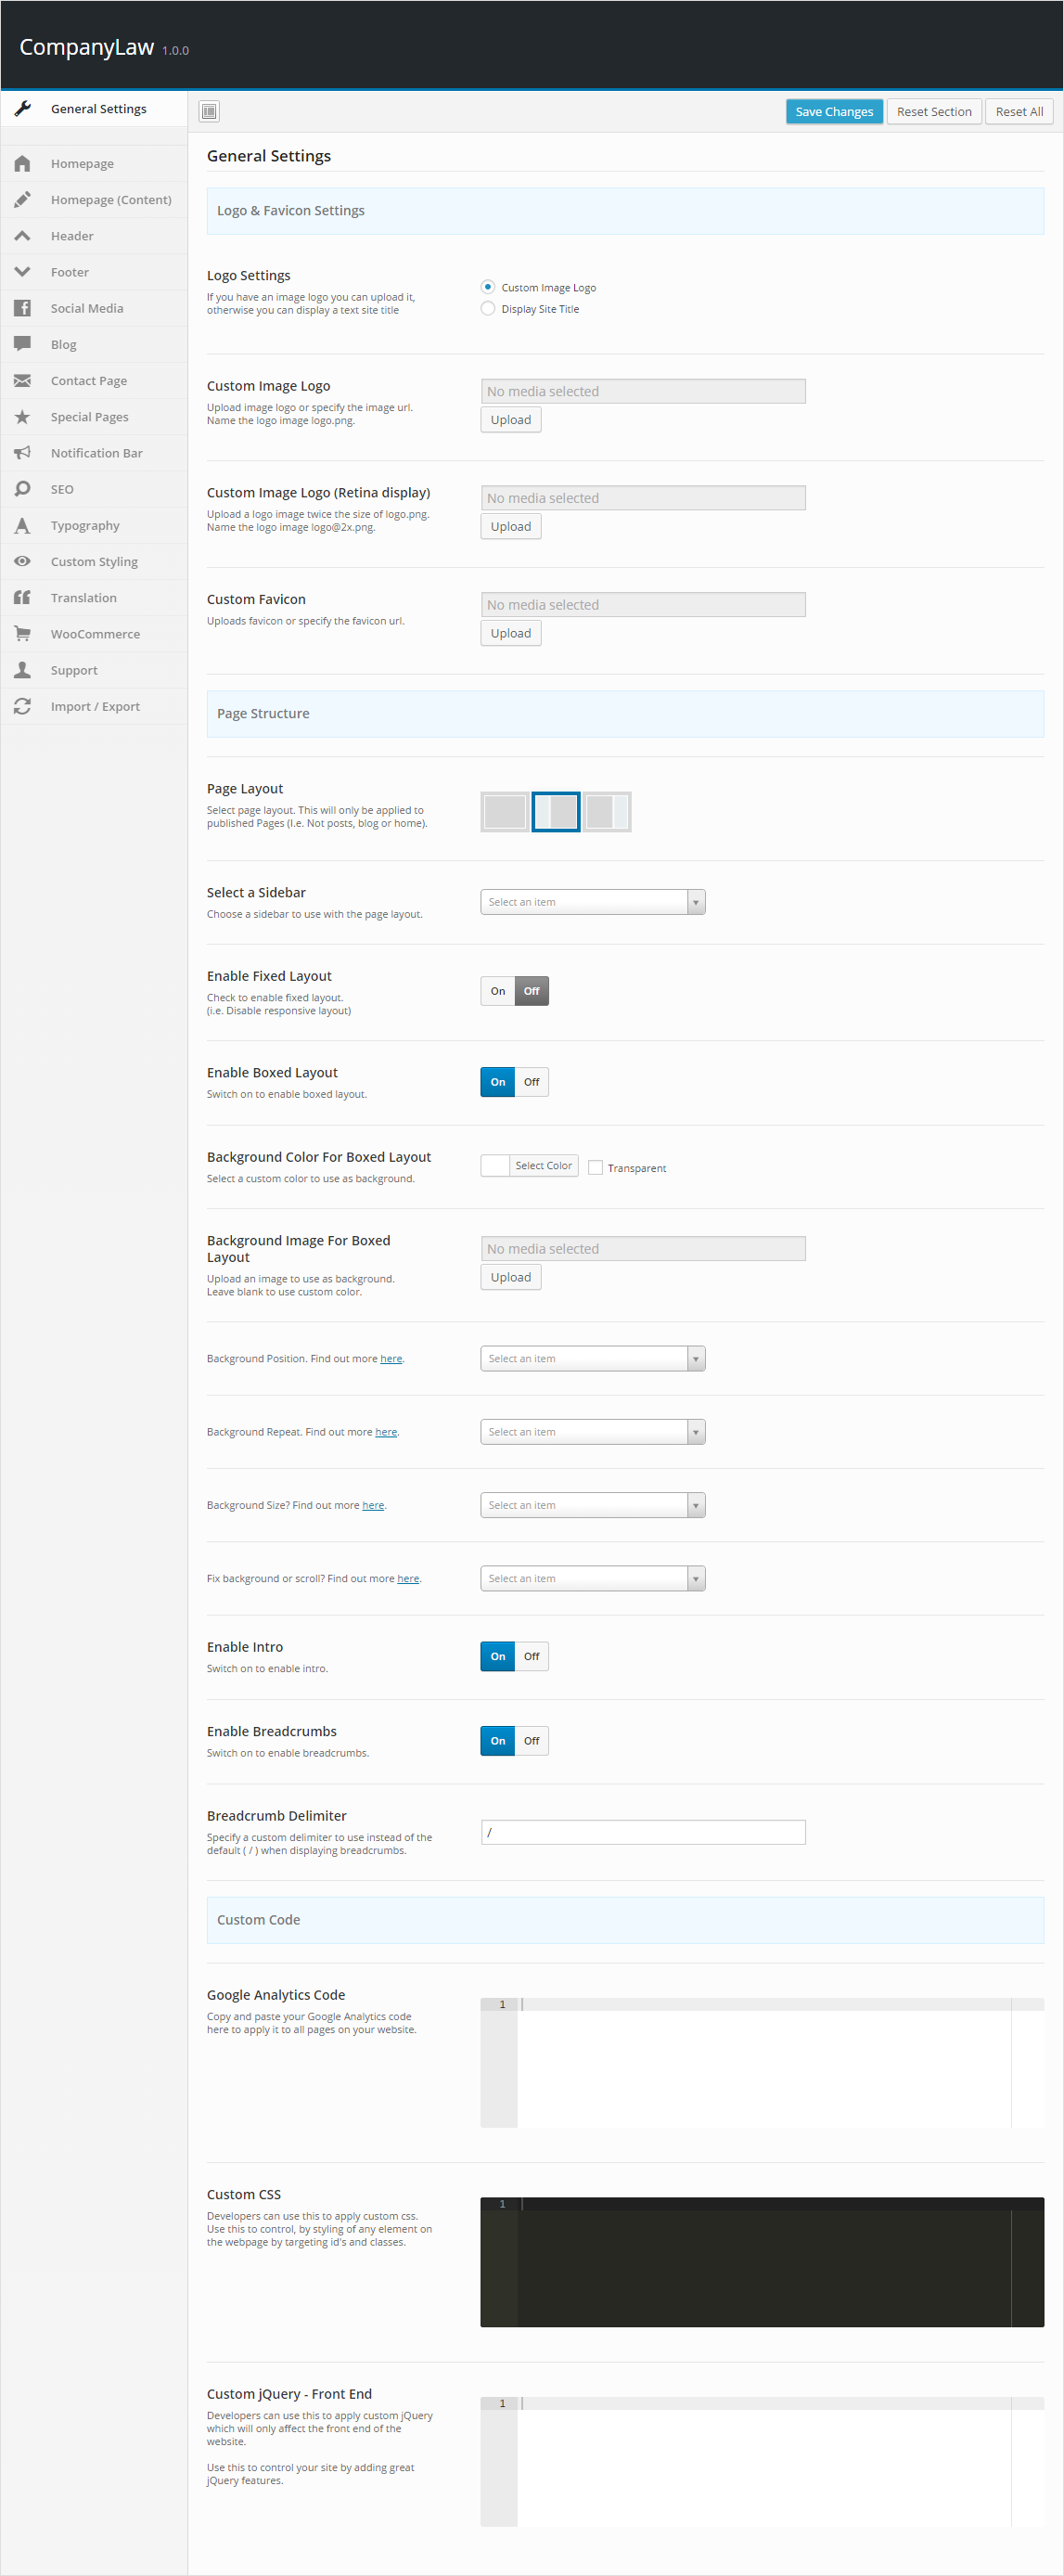The image size is (1064, 2576).
Task: Click the star icon for Special Pages
Action: click(23, 417)
